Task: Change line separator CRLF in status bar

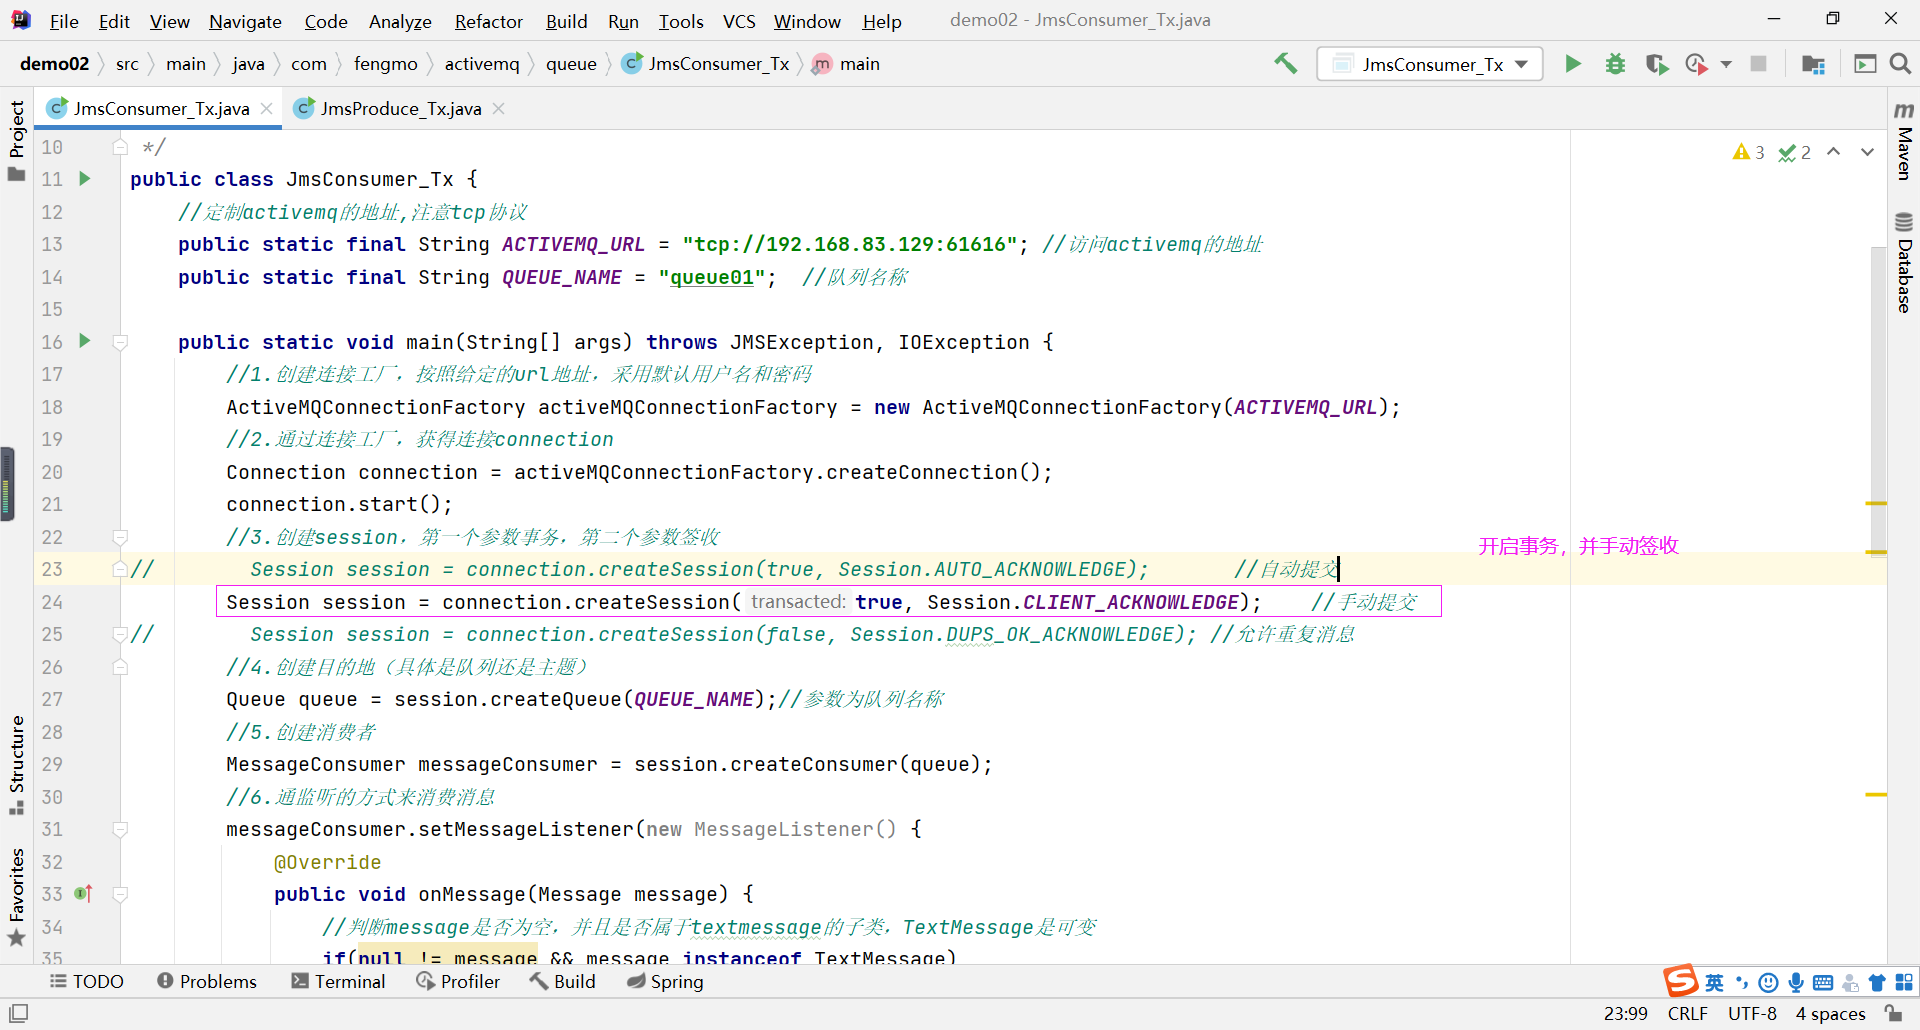Action: tap(1688, 1013)
